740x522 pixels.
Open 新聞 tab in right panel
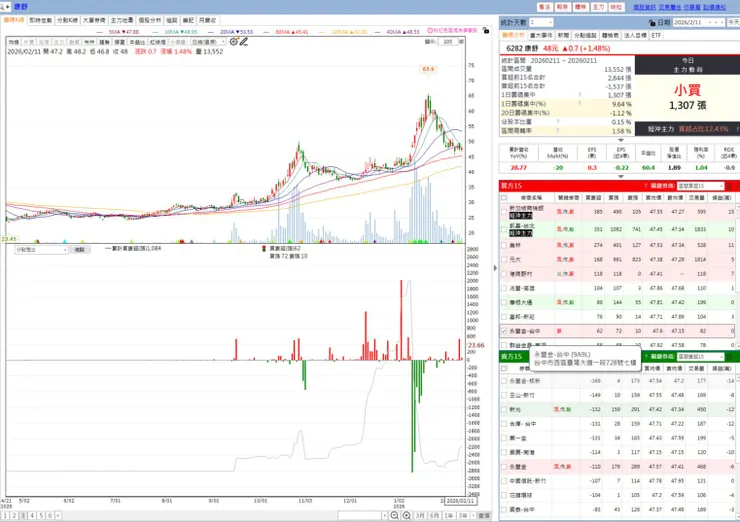563,35
